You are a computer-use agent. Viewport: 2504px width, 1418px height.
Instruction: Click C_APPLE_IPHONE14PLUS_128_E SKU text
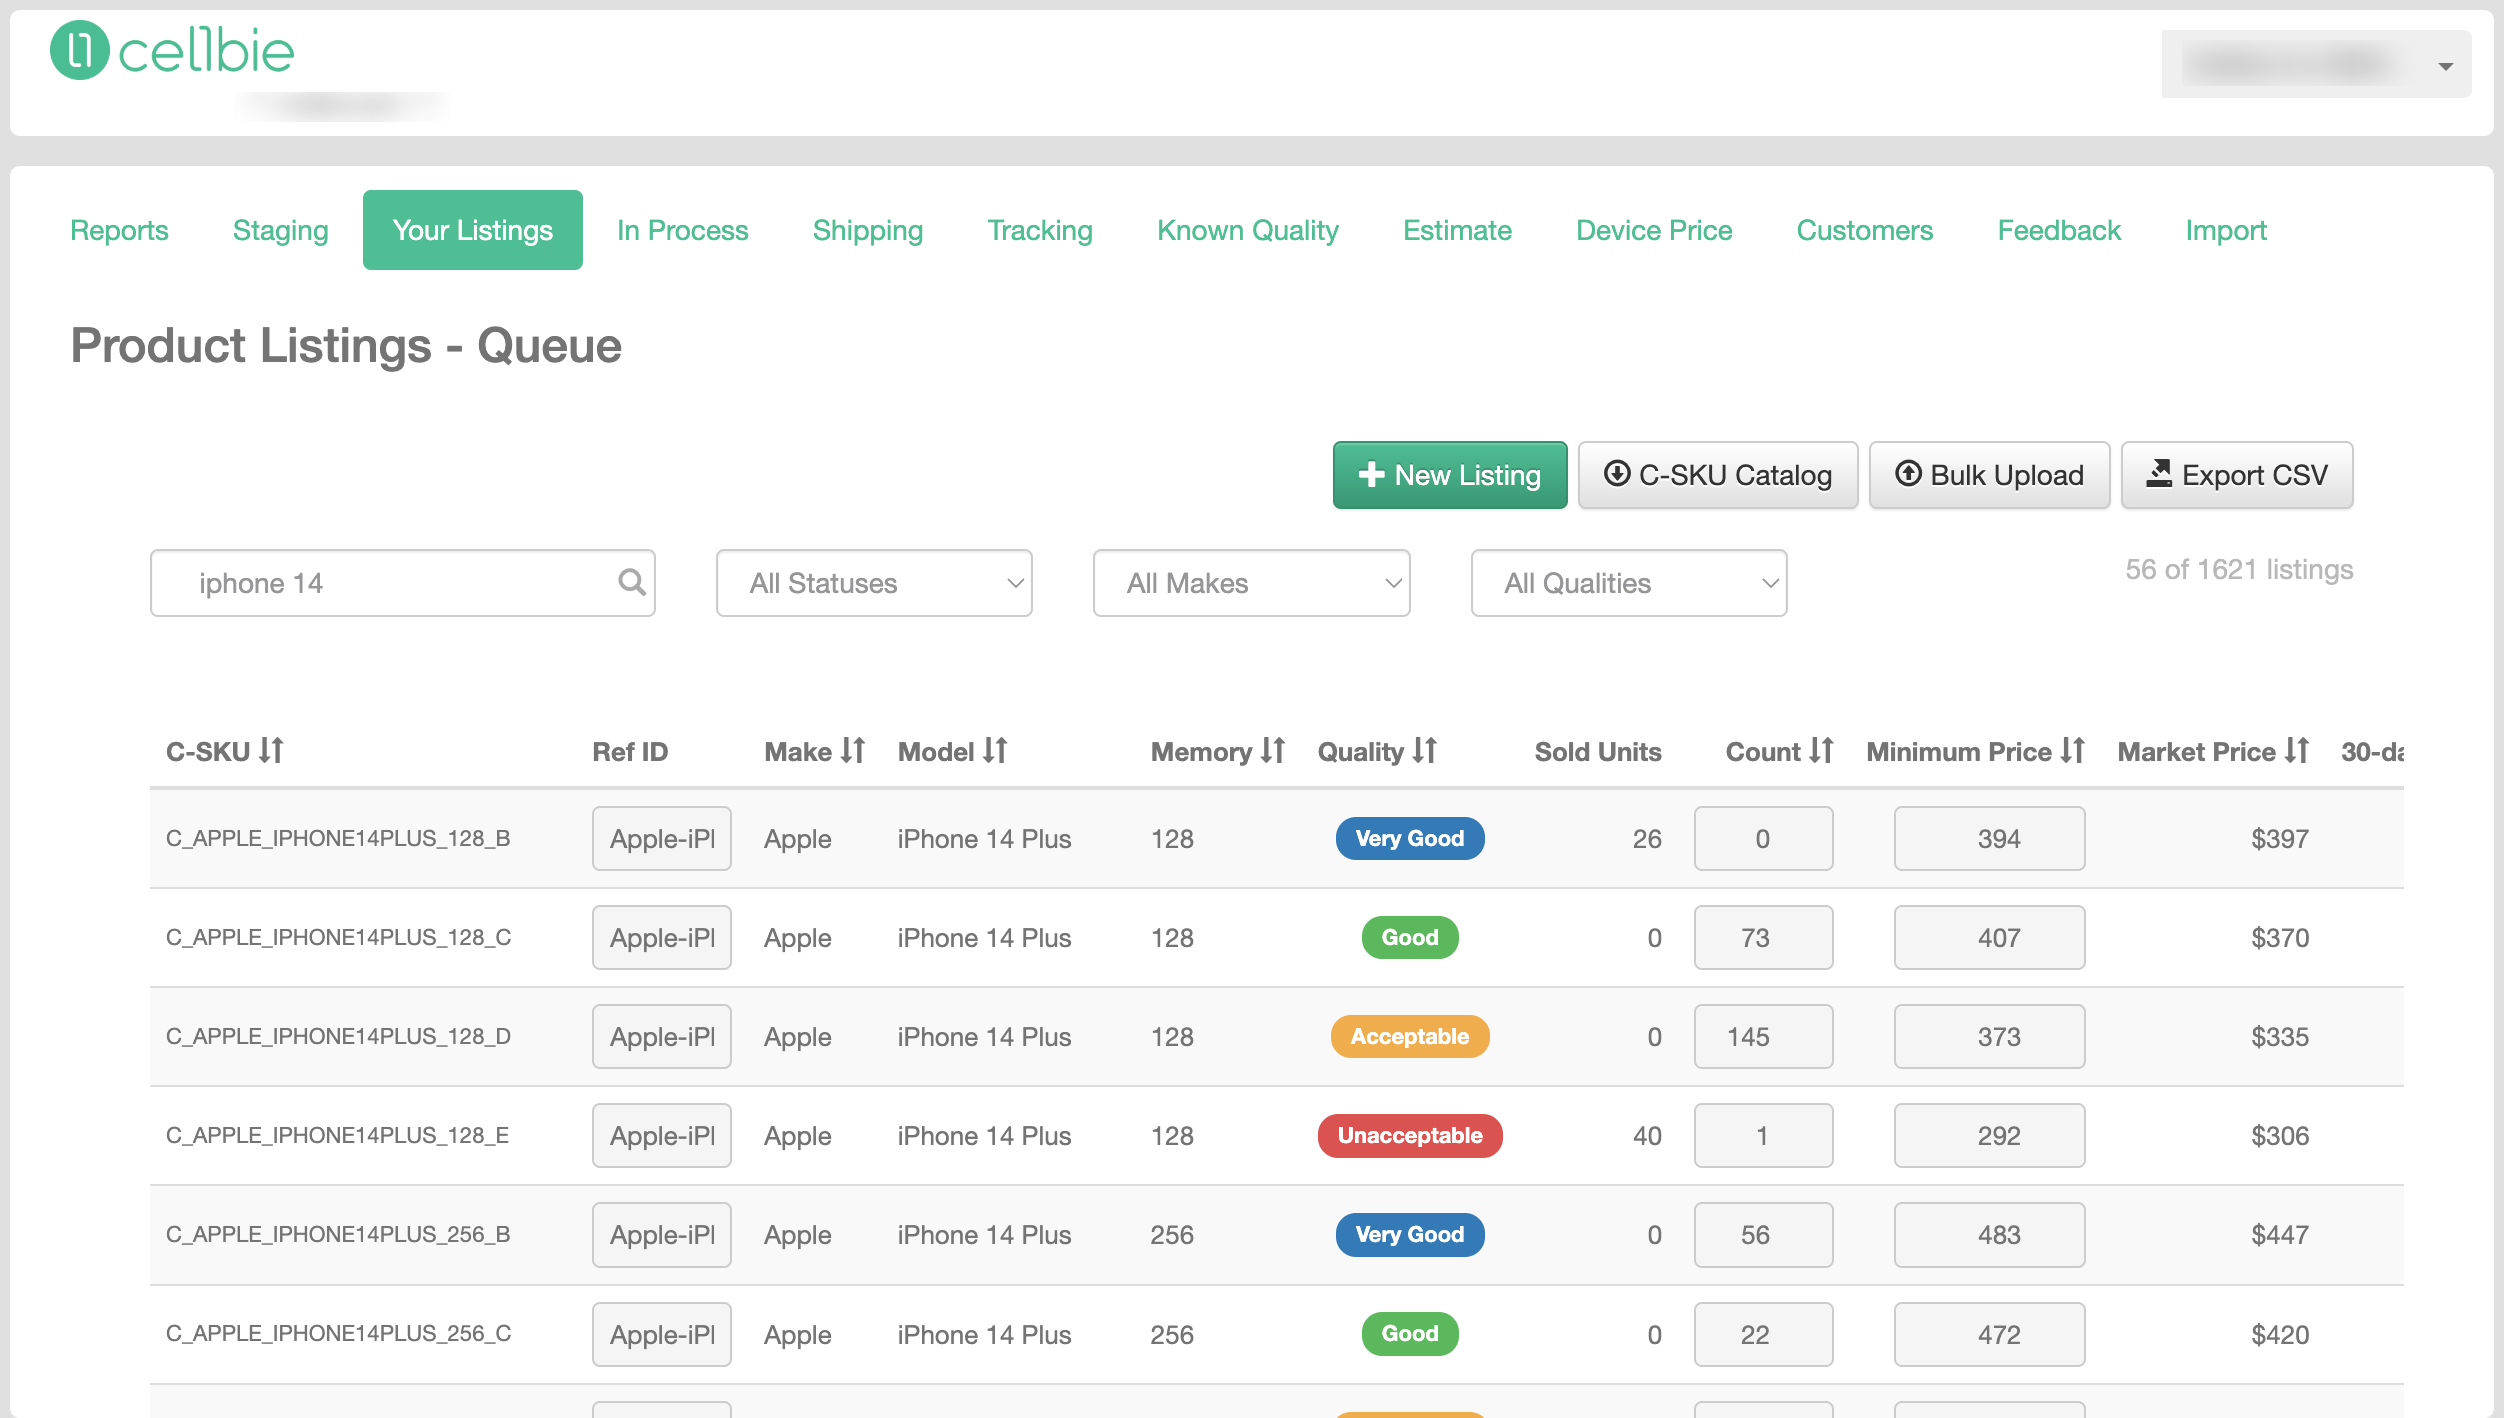tap(337, 1135)
